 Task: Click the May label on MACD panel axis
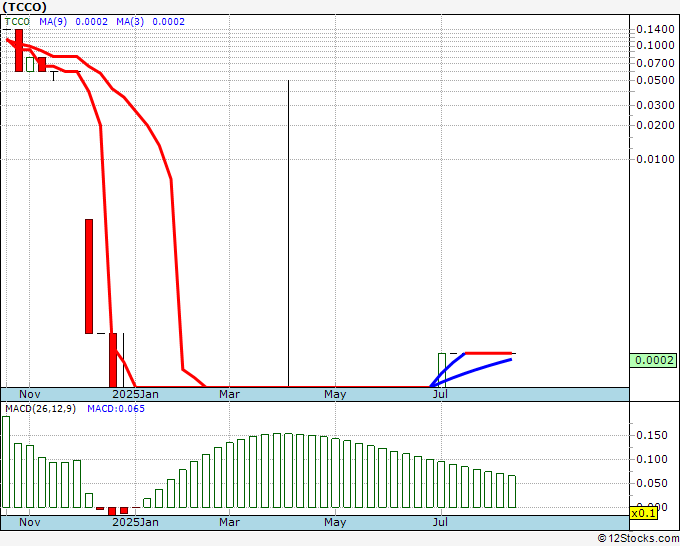tap(335, 522)
